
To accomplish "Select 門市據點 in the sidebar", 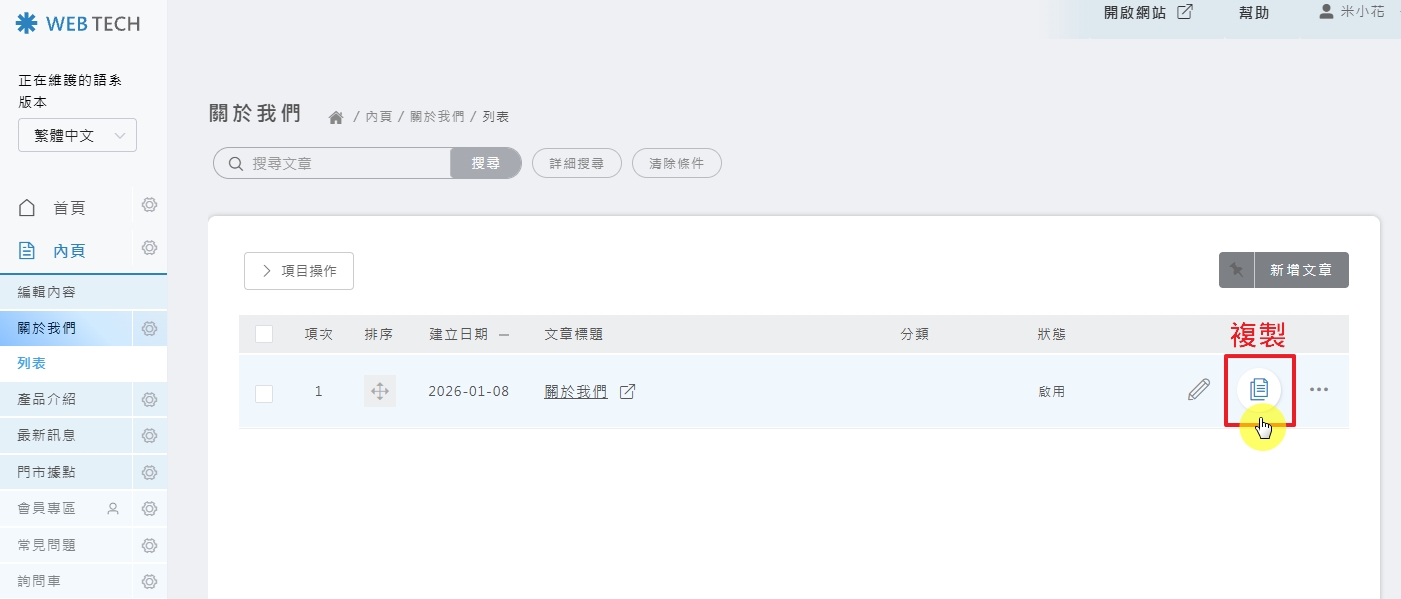I will pyautogui.click(x=47, y=472).
